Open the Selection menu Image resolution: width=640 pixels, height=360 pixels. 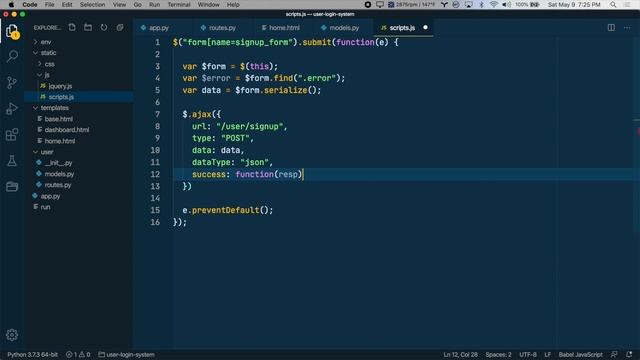(92, 4)
